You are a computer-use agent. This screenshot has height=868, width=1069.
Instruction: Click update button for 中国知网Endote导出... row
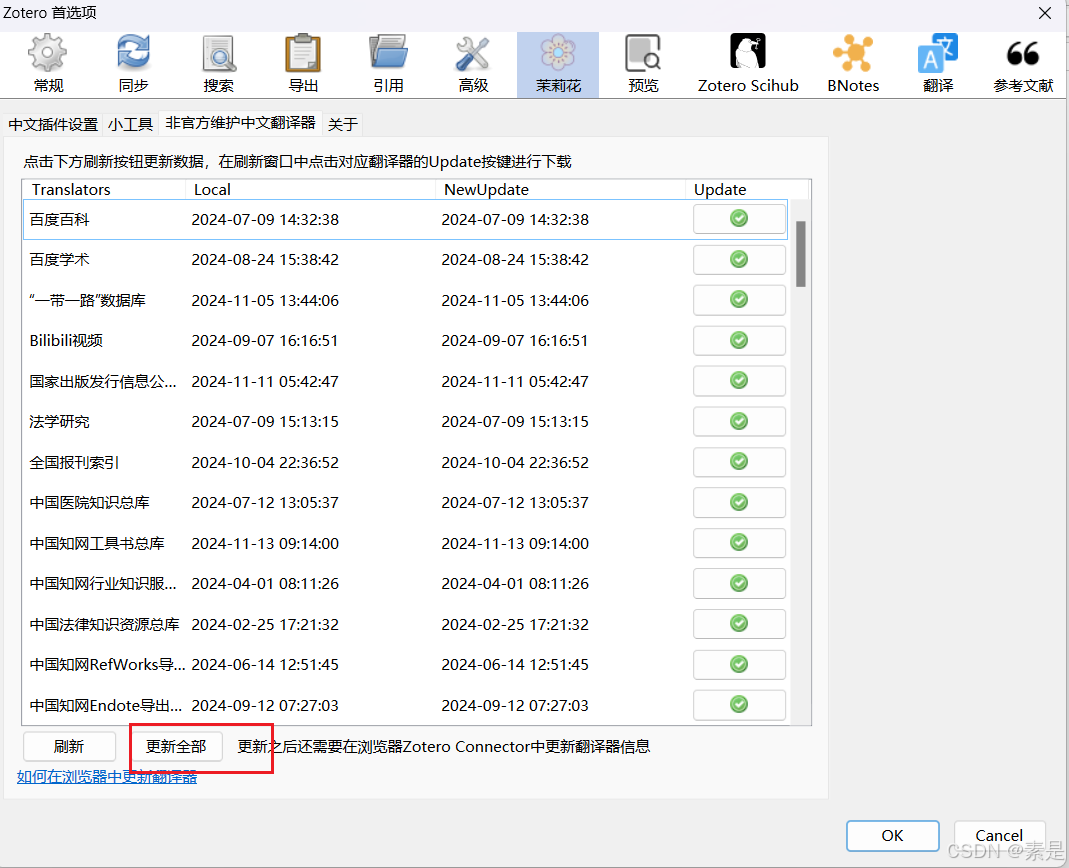(739, 705)
